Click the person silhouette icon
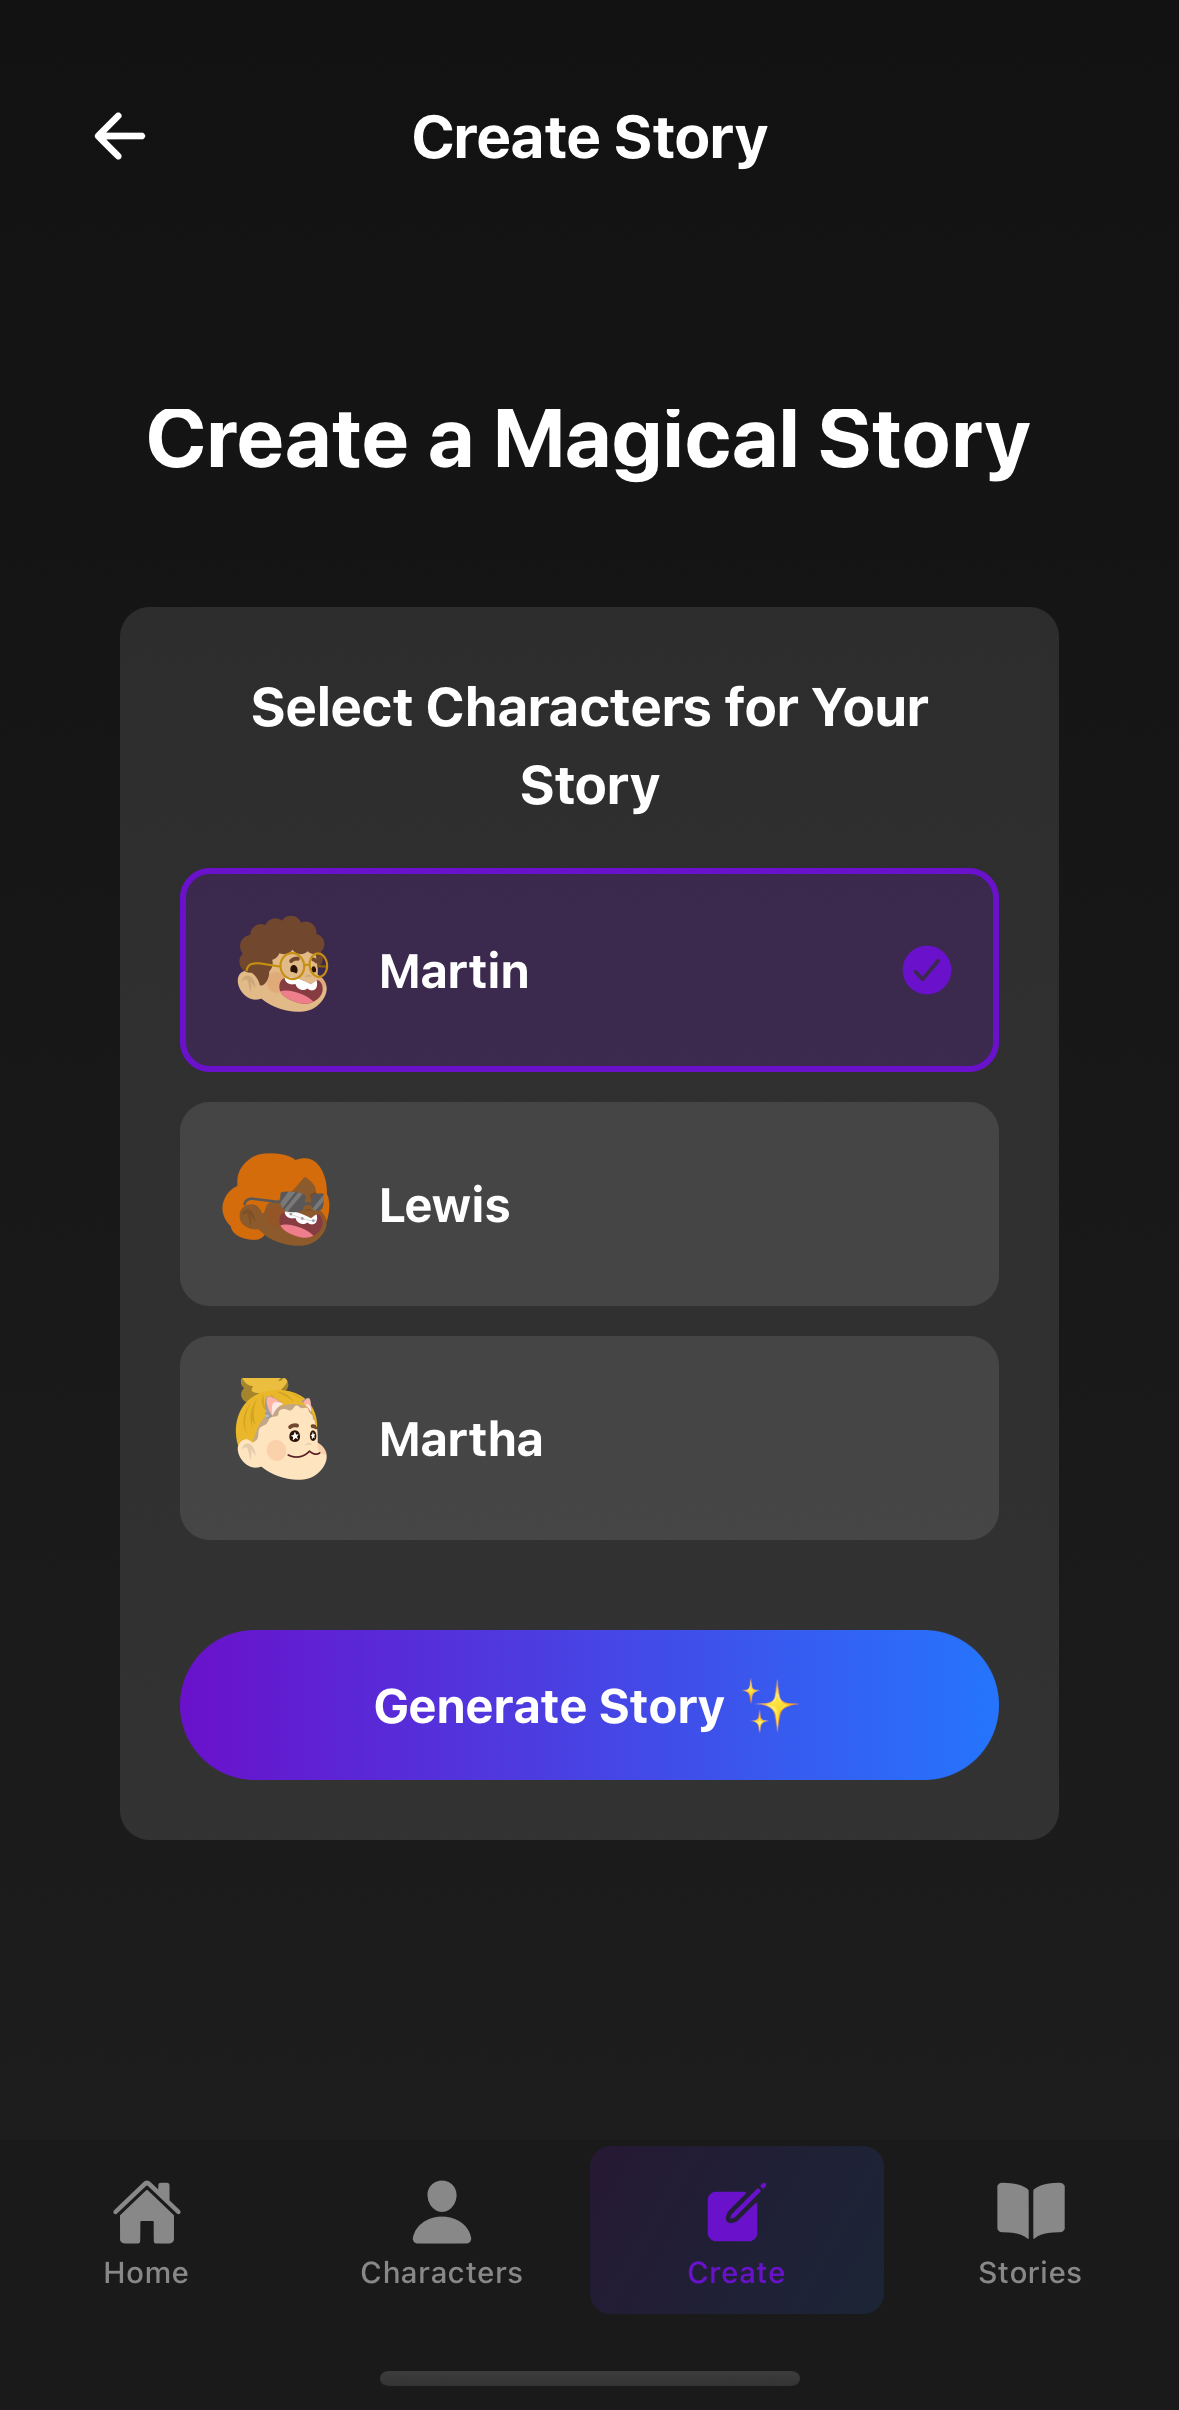The width and height of the screenshot is (1179, 2410). [x=441, y=2211]
